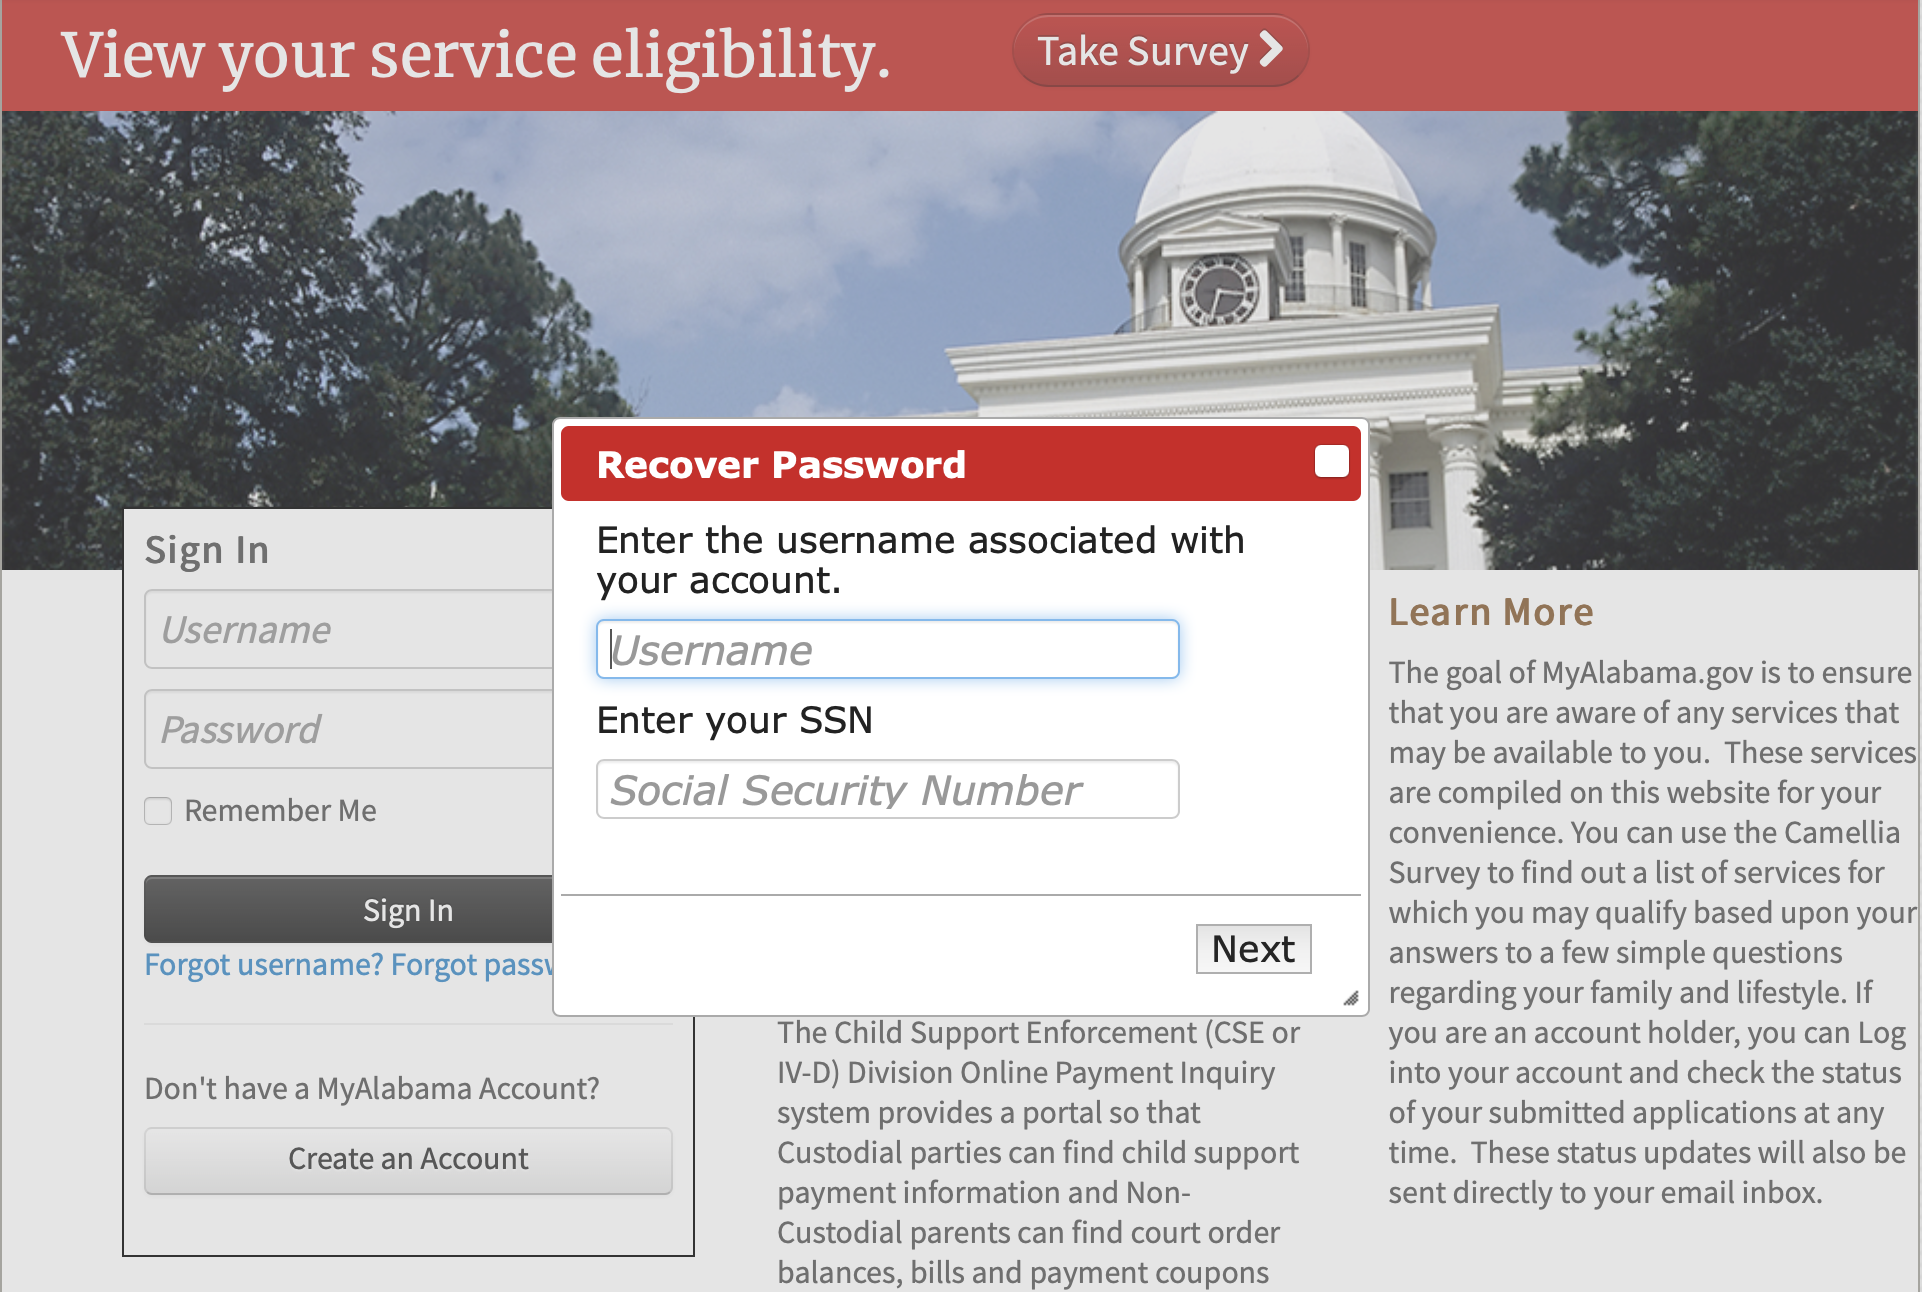Open the Forgot username? link
Screen dimensions: 1922x1292
click(264, 965)
